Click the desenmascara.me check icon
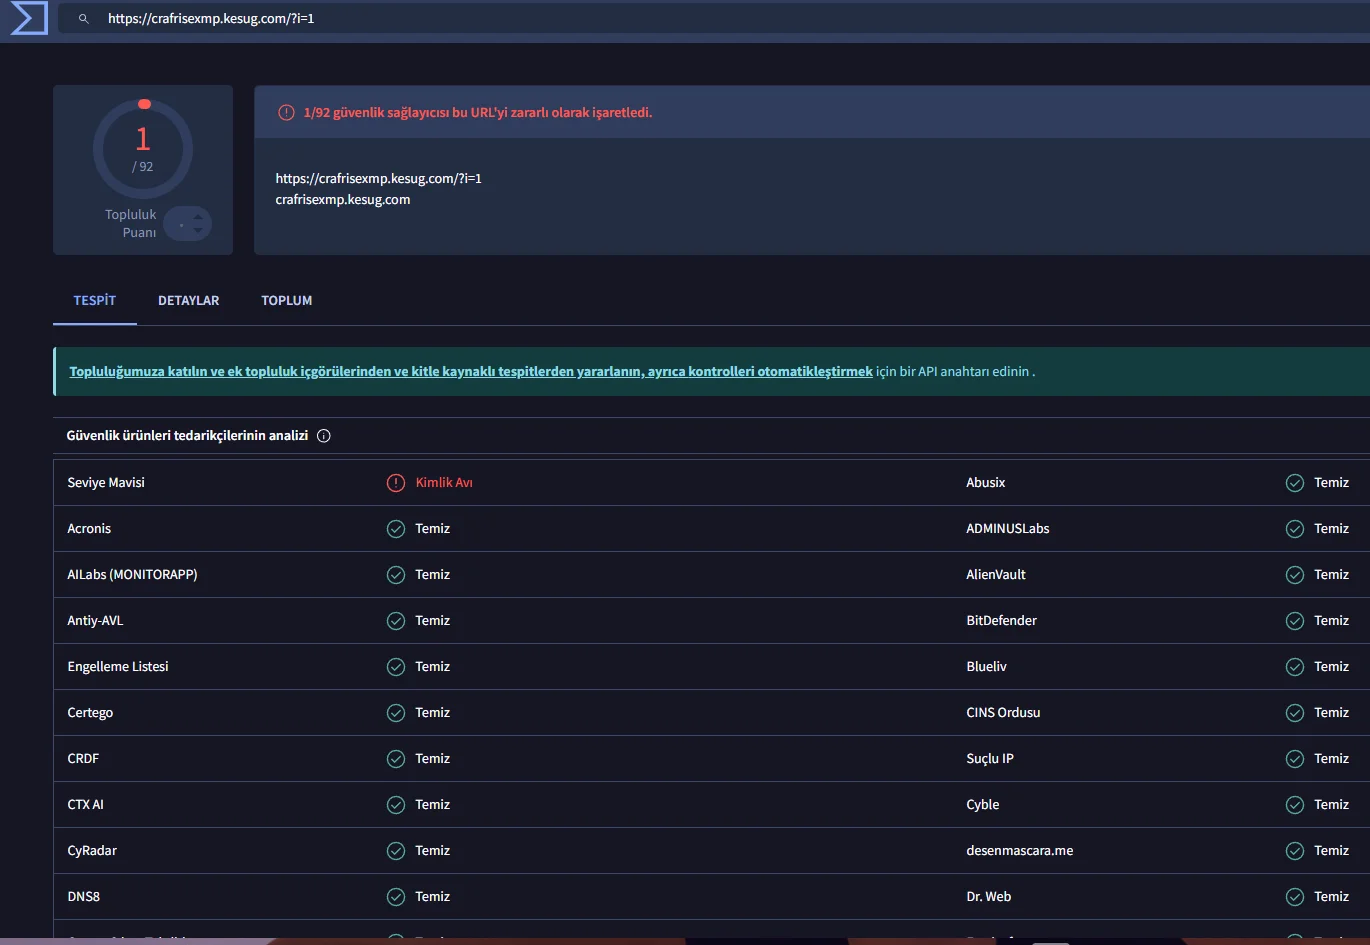The image size is (1370, 945). pos(1295,851)
